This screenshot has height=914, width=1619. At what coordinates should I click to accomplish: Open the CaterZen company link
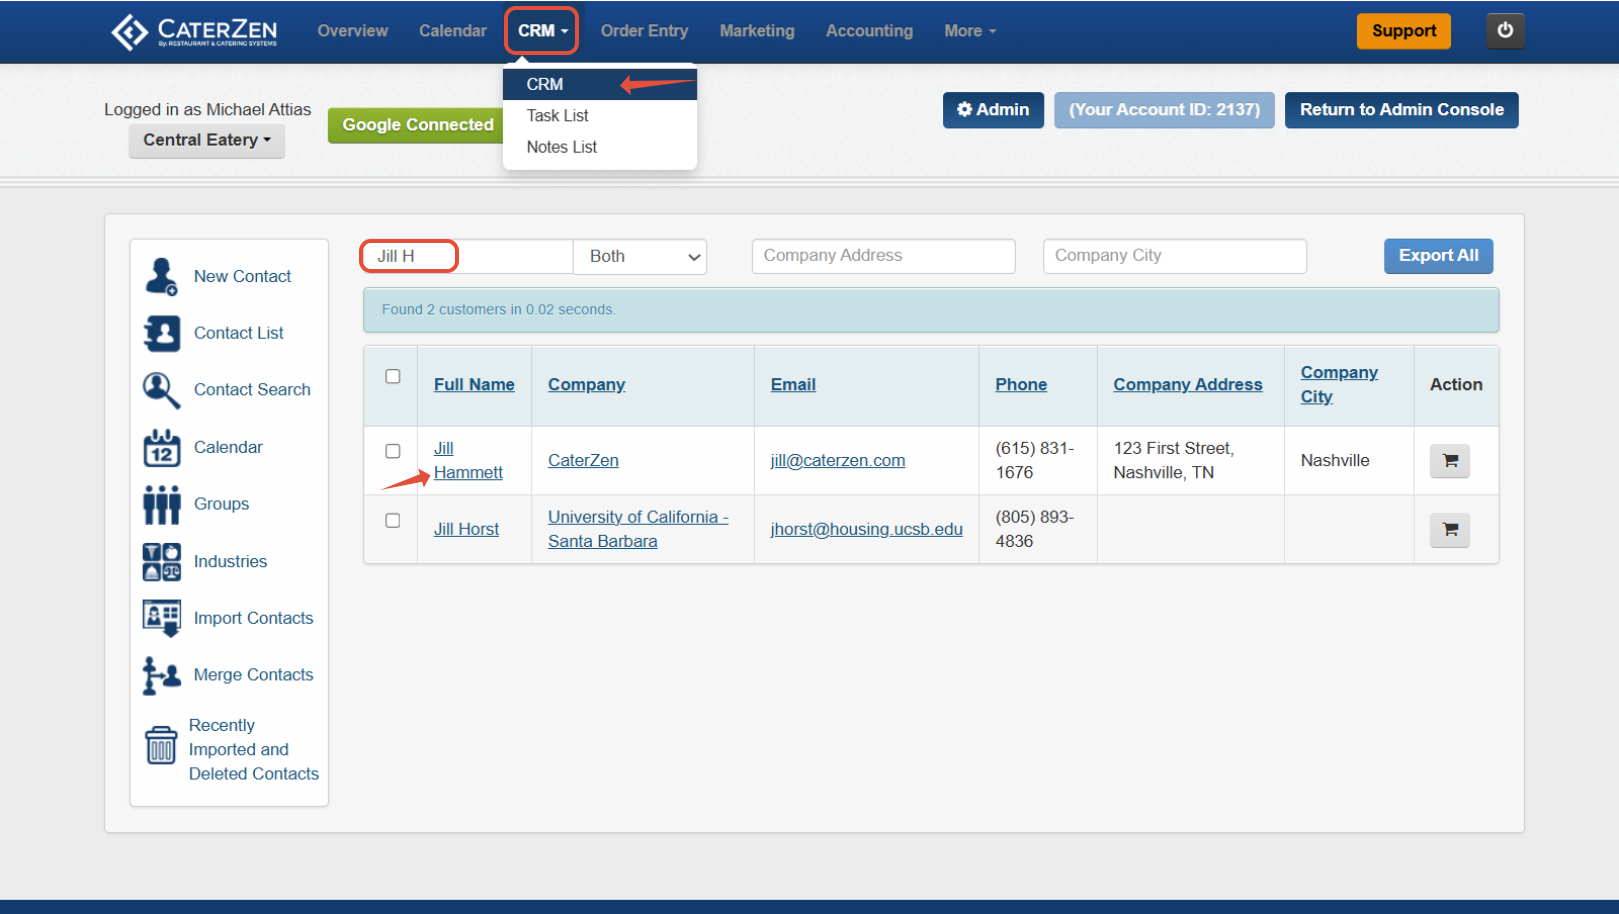click(x=583, y=461)
